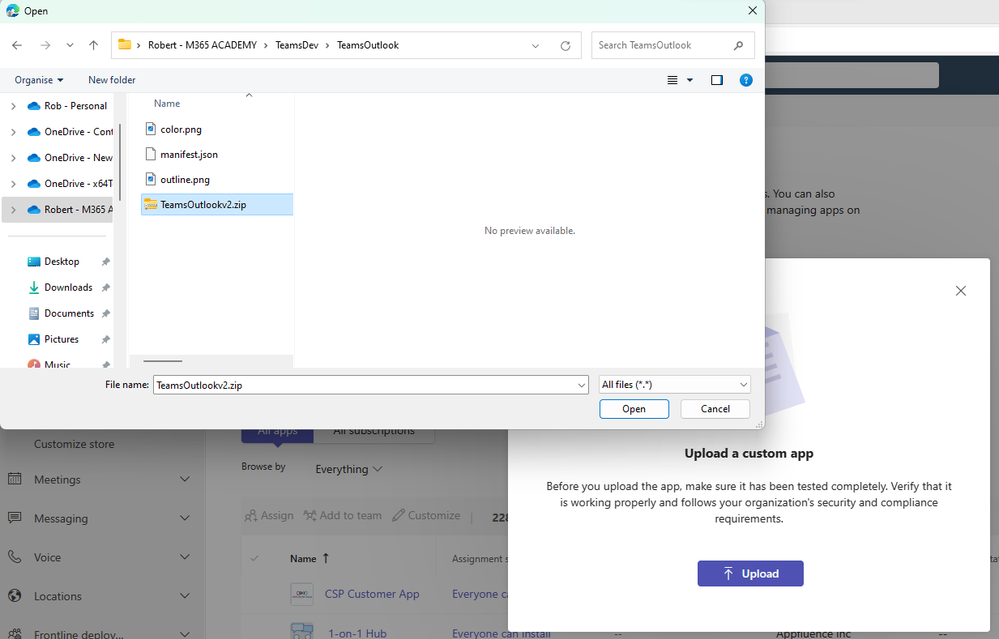
Task: Expand Voice in the Teams admin sidebar
Action: pos(185,557)
